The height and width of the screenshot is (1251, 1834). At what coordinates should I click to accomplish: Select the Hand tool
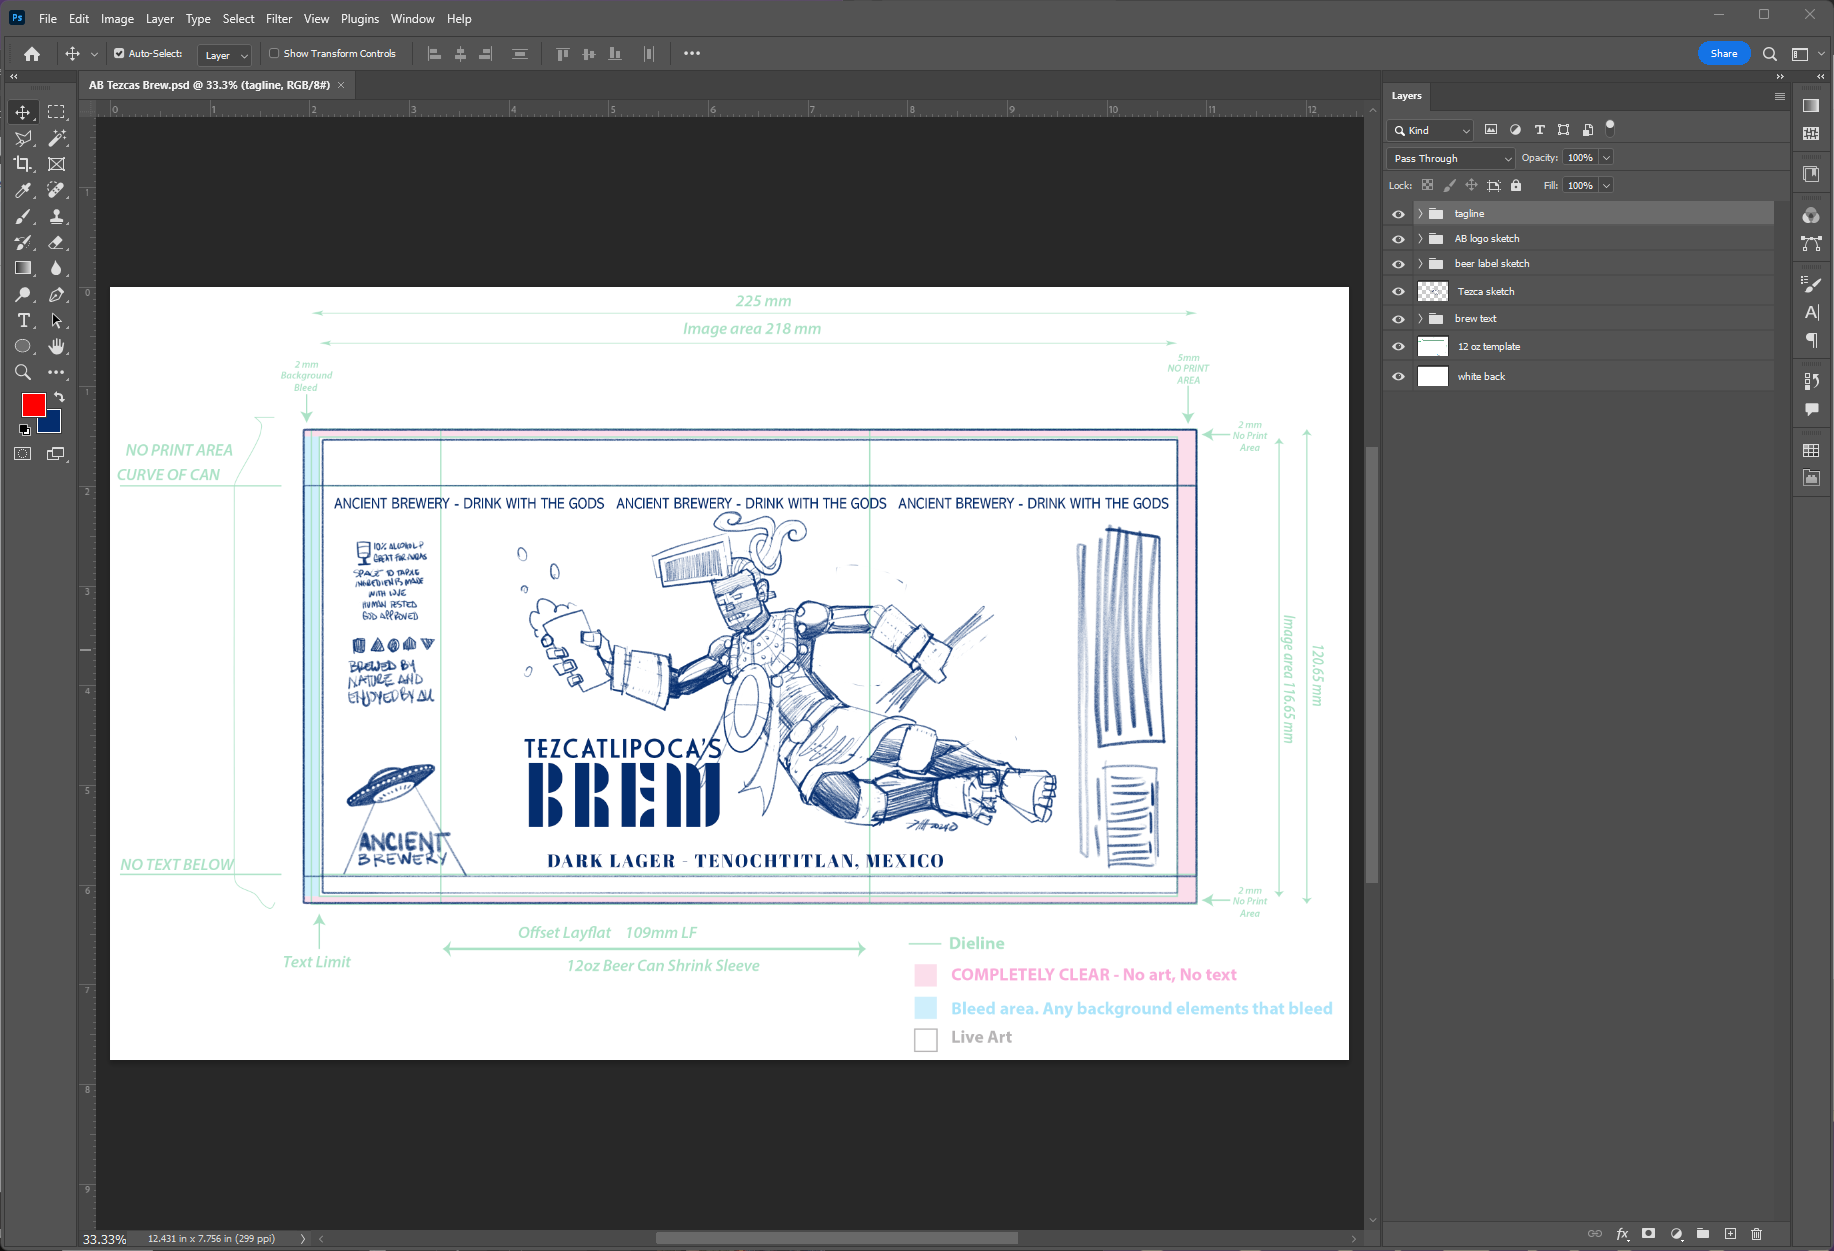[x=56, y=346]
